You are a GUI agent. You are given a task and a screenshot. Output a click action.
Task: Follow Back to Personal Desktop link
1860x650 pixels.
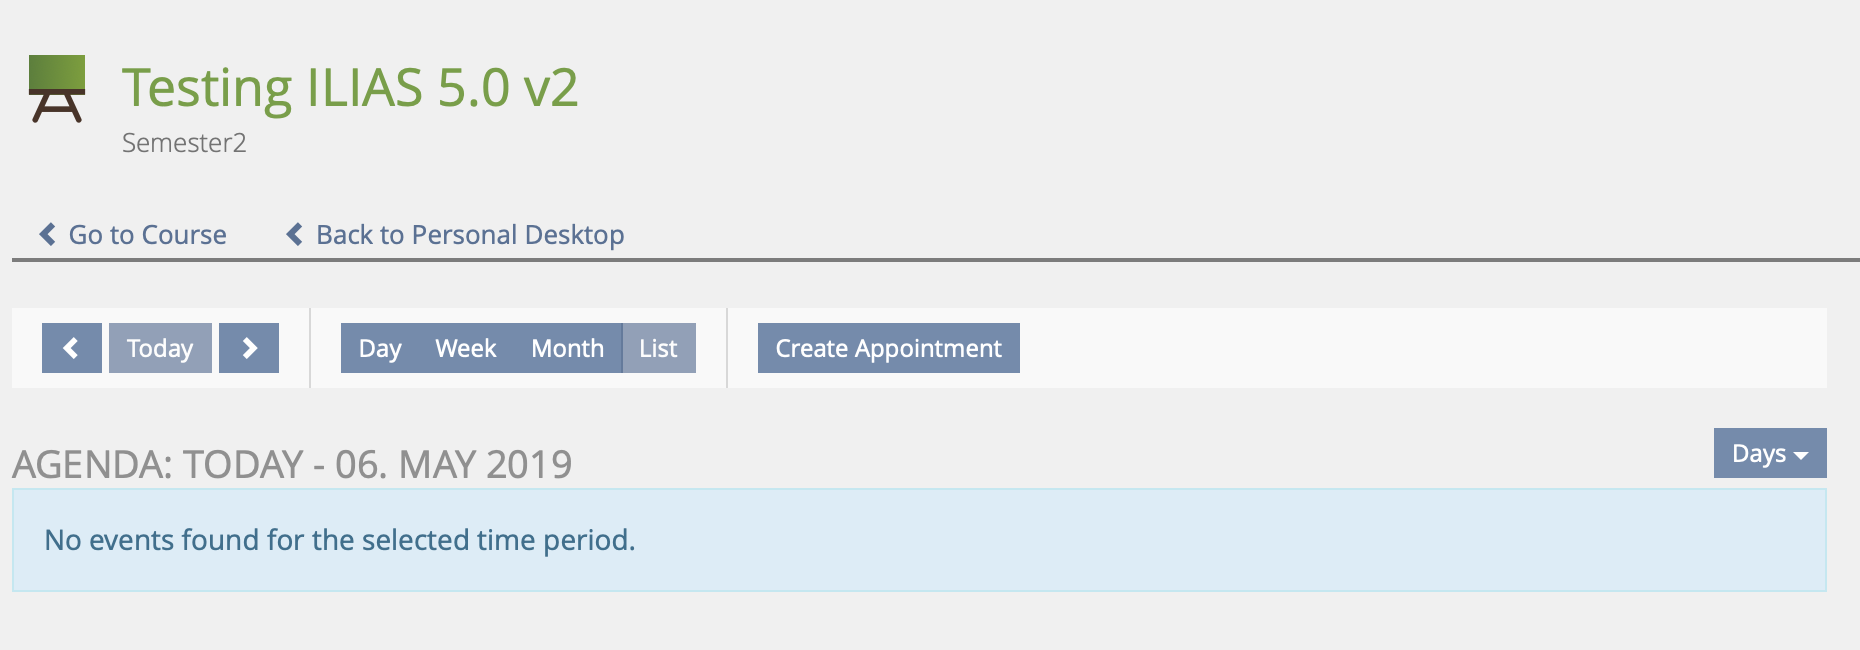470,235
